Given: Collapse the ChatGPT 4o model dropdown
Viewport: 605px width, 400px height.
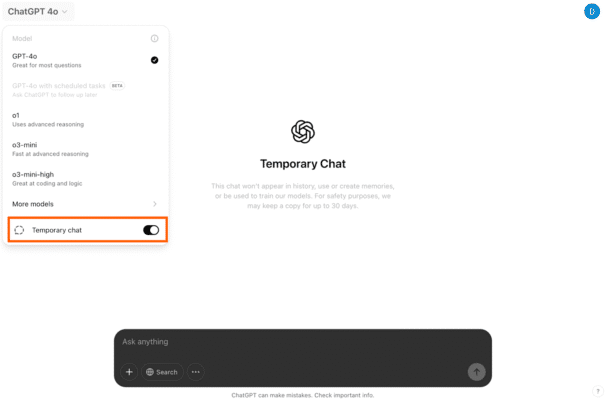Looking at the screenshot, I should point(38,12).
